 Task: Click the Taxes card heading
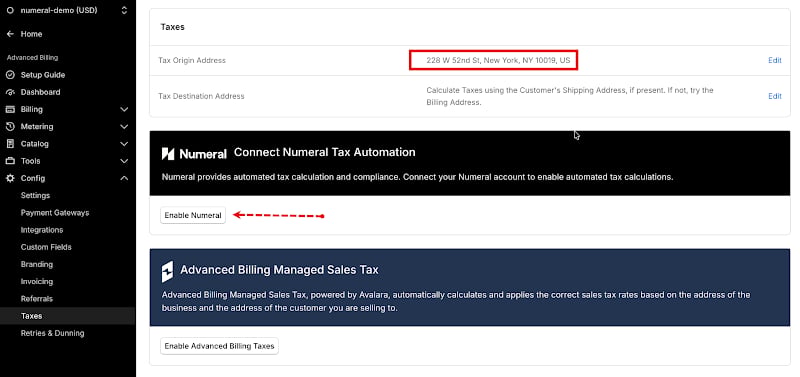coord(172,27)
